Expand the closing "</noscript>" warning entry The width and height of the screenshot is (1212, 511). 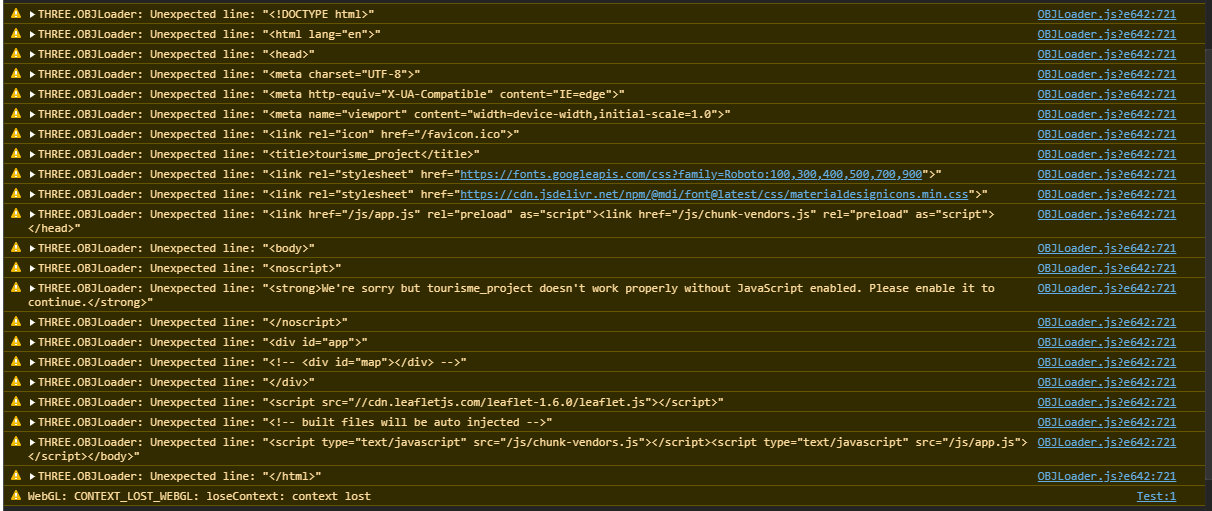[32, 322]
